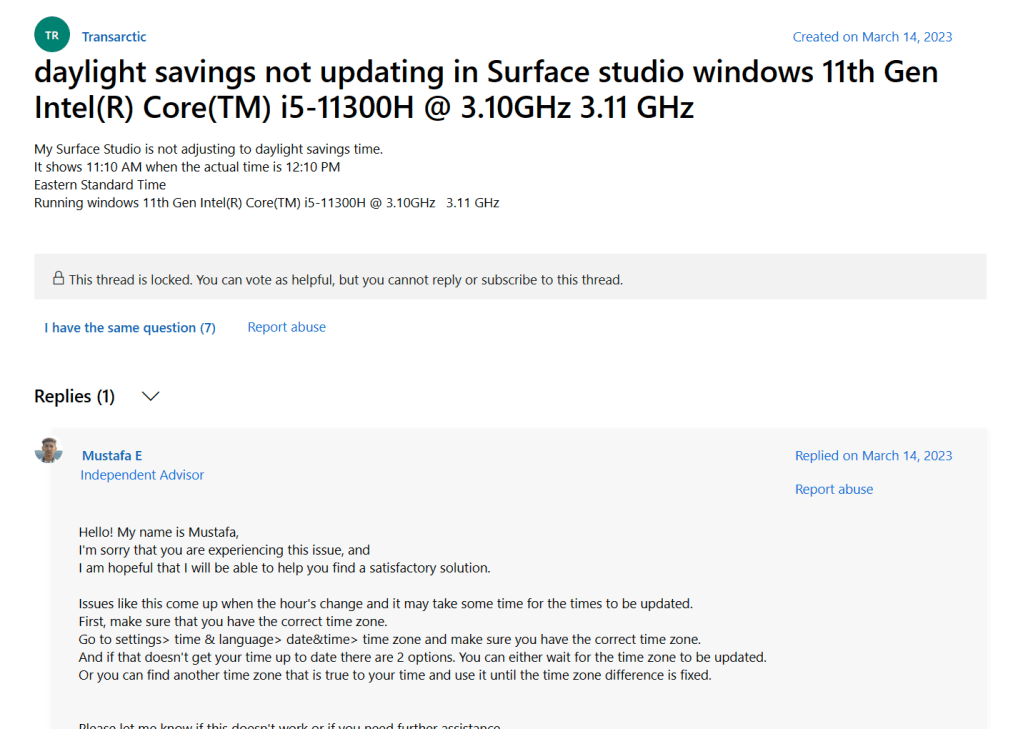Click the 'My Surface Studio is not adjusting' line

[208, 149]
